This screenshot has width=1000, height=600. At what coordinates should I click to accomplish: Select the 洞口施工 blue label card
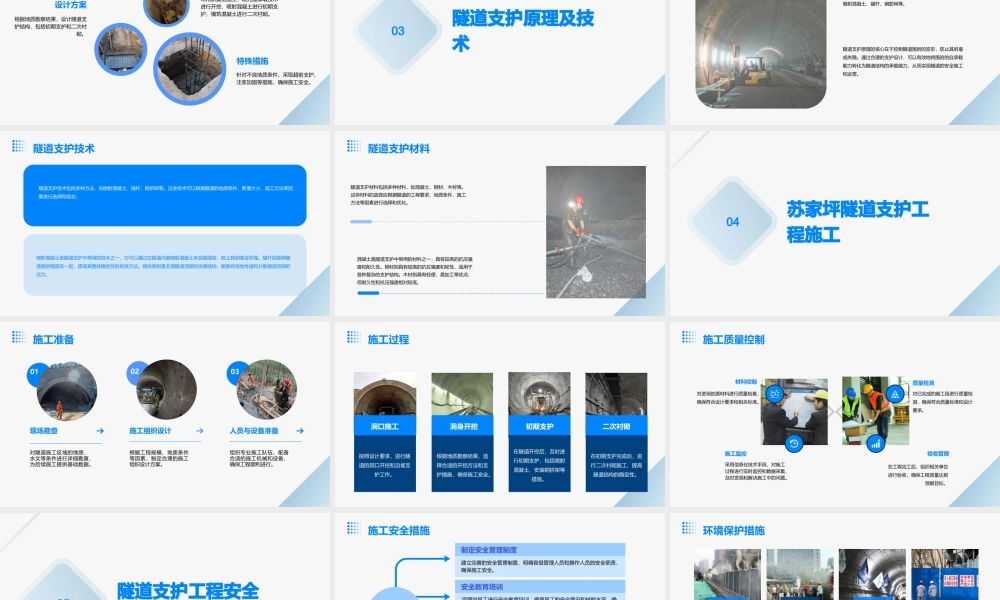(385, 426)
